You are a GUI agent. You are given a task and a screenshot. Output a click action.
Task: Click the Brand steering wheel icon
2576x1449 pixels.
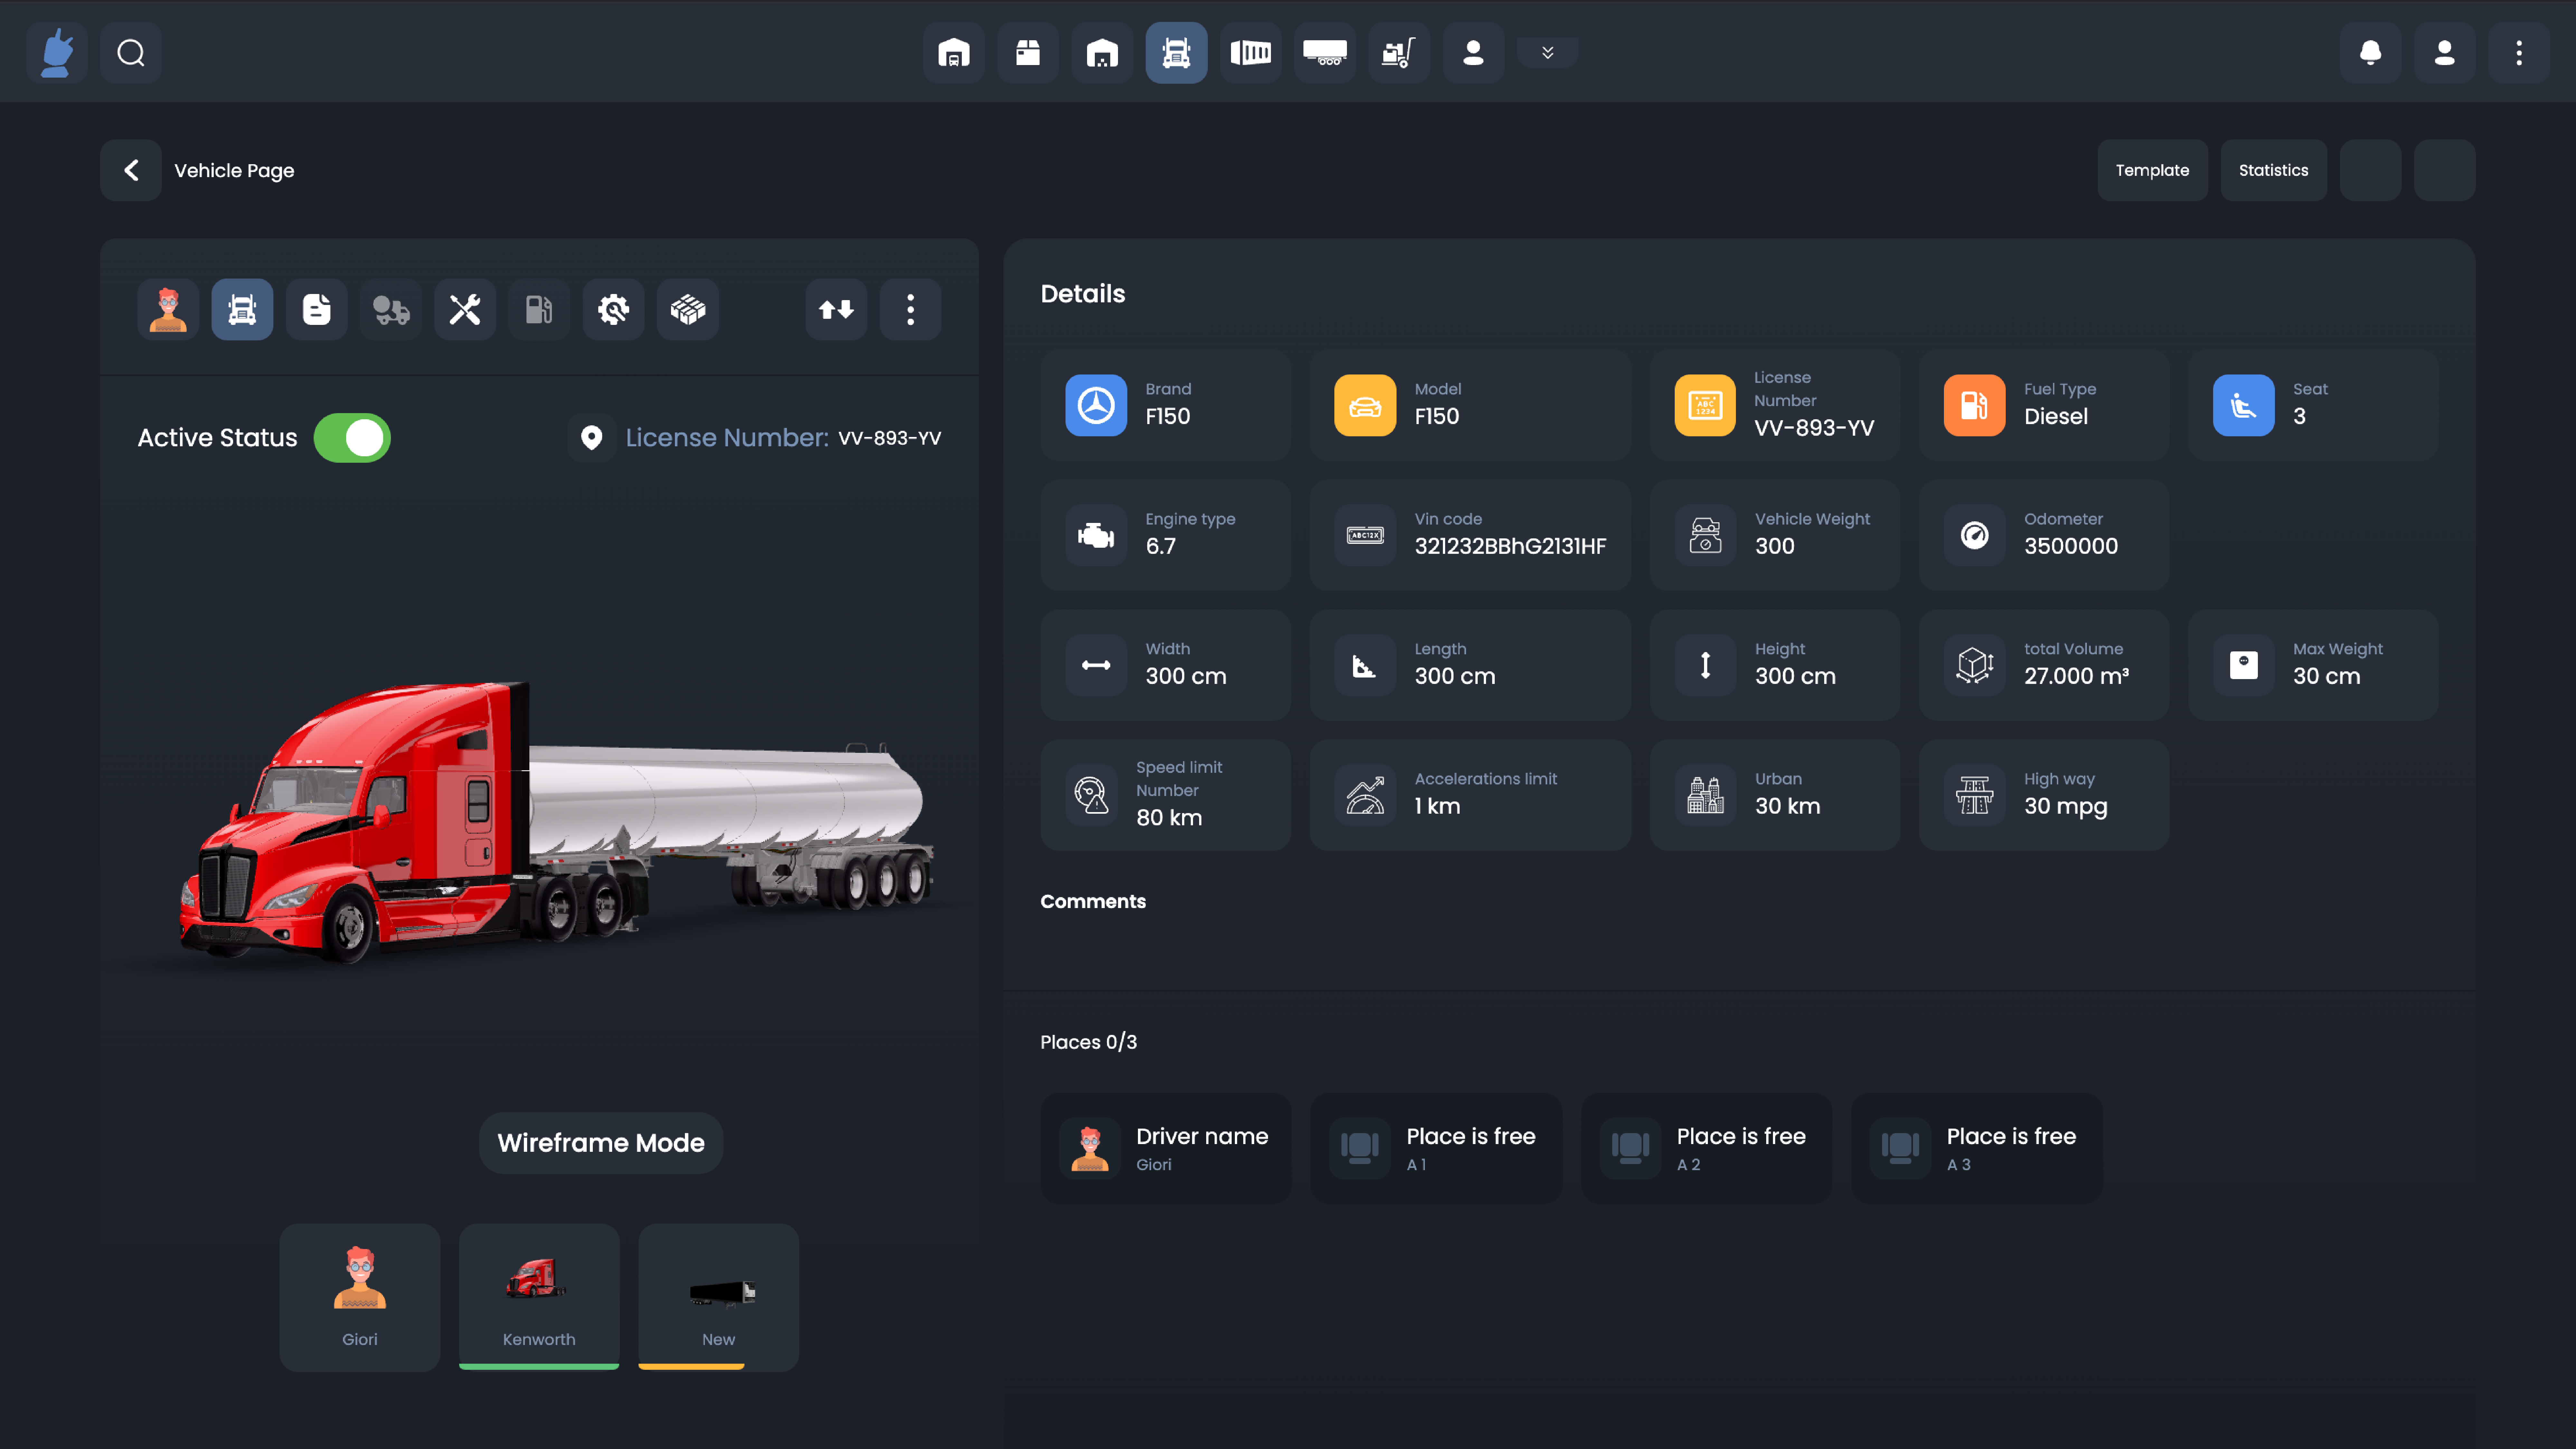[x=1096, y=405]
